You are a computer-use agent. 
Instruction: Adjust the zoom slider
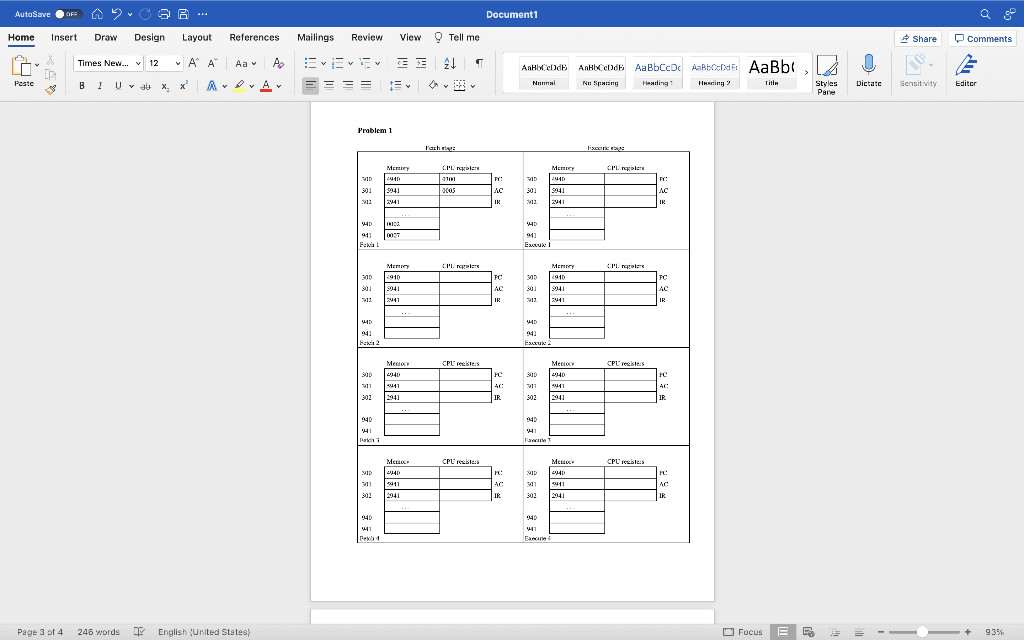[x=922, y=632]
